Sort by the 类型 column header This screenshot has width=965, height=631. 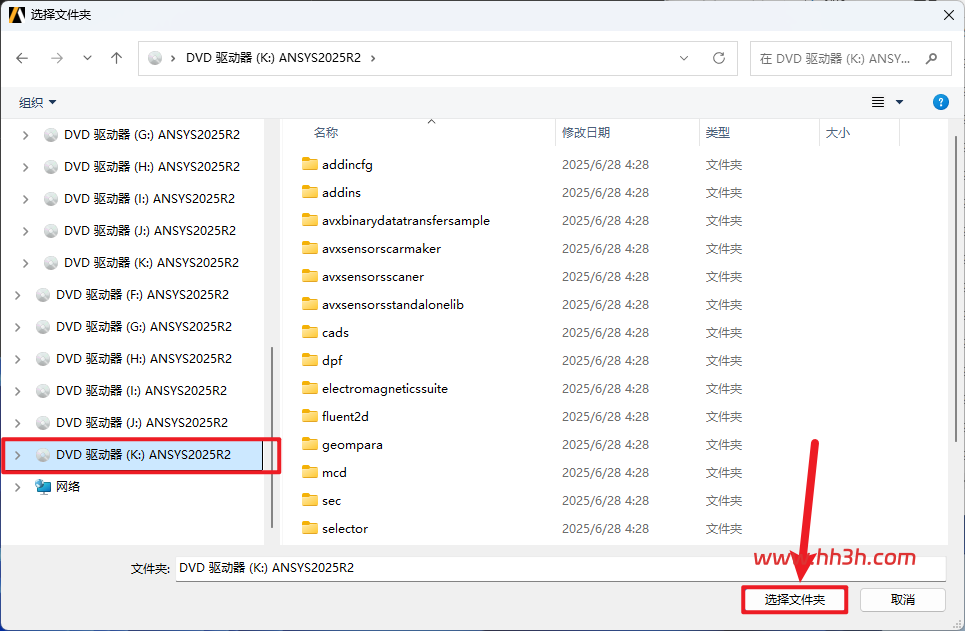coord(718,132)
